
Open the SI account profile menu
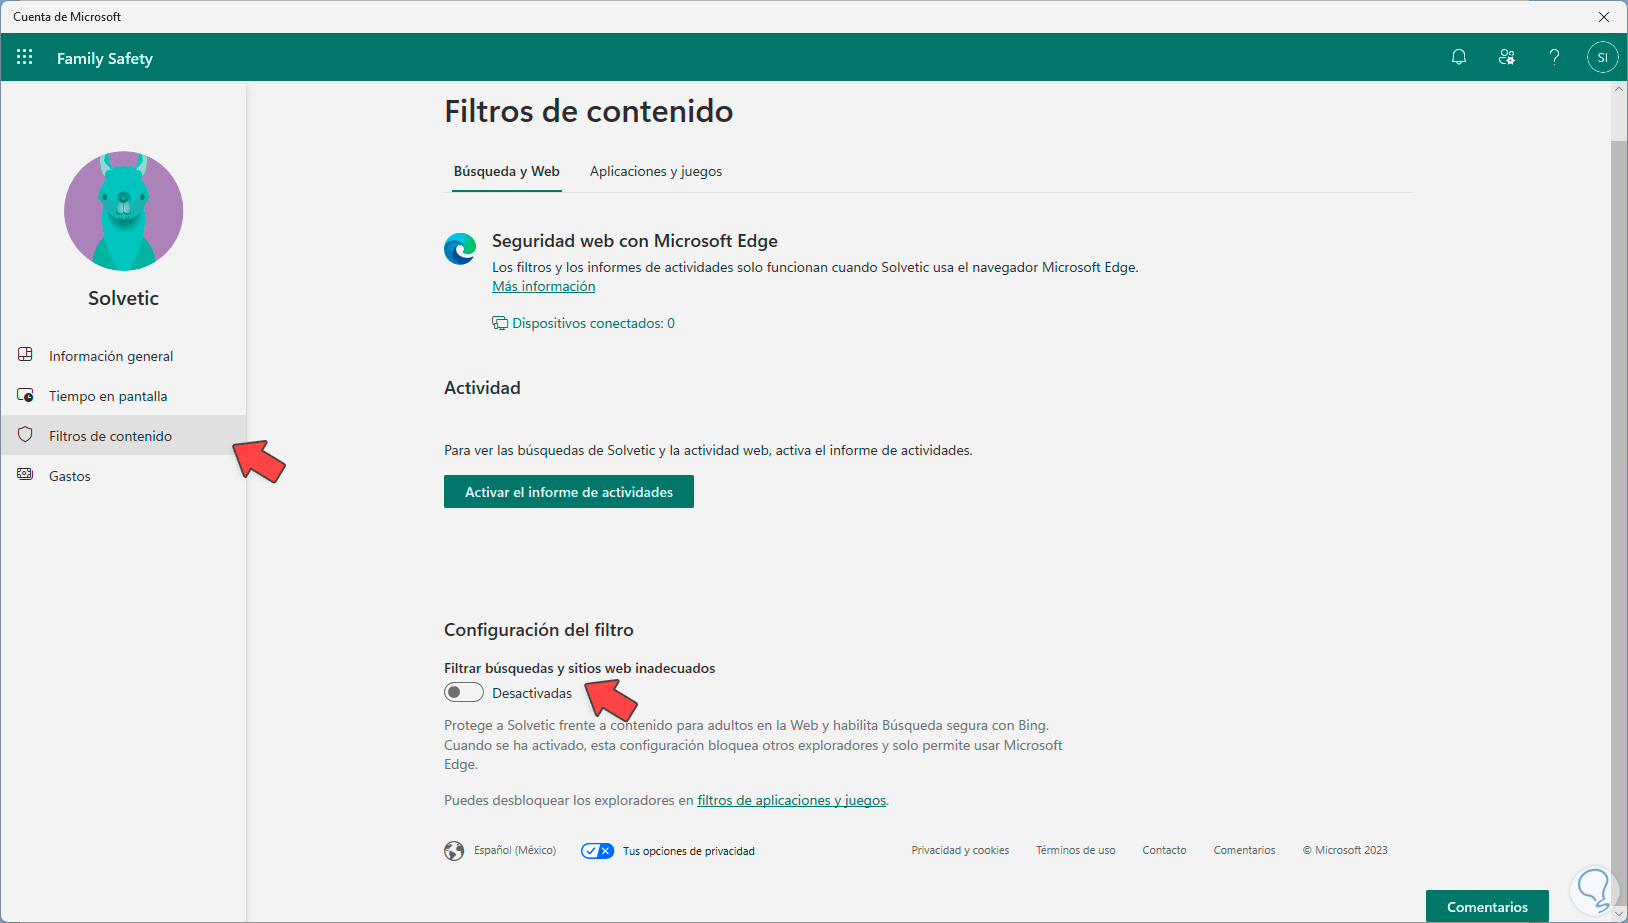pyautogui.click(x=1602, y=57)
